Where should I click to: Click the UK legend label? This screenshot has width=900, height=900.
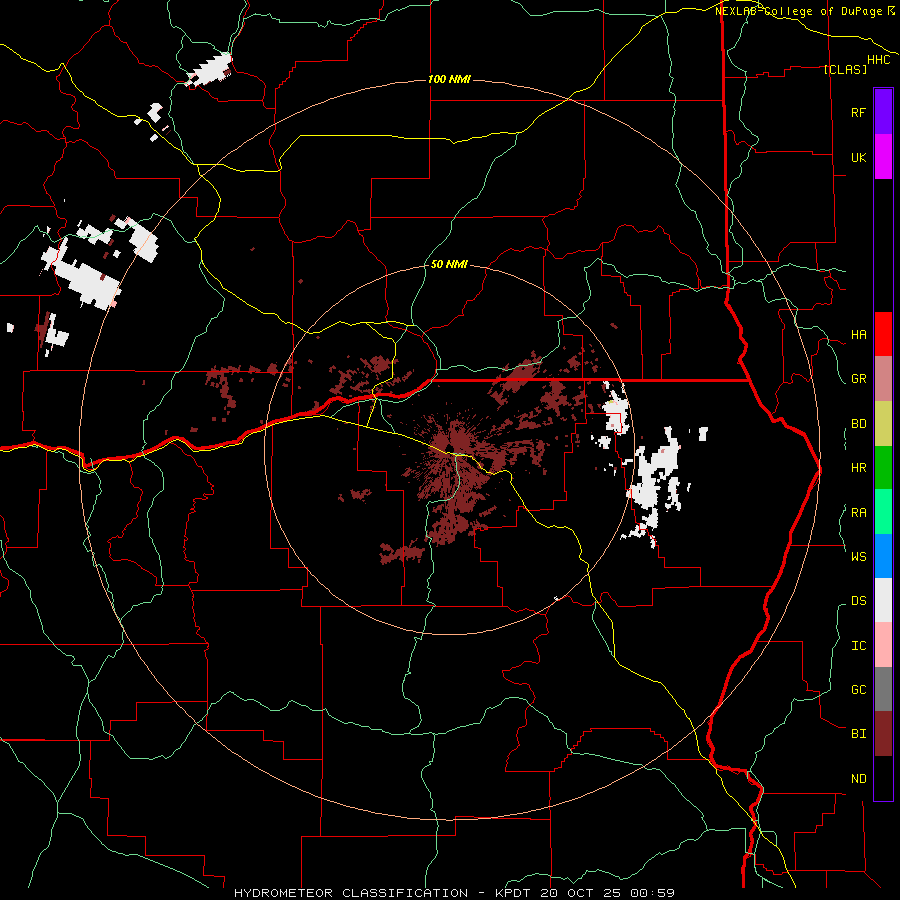tap(858, 157)
